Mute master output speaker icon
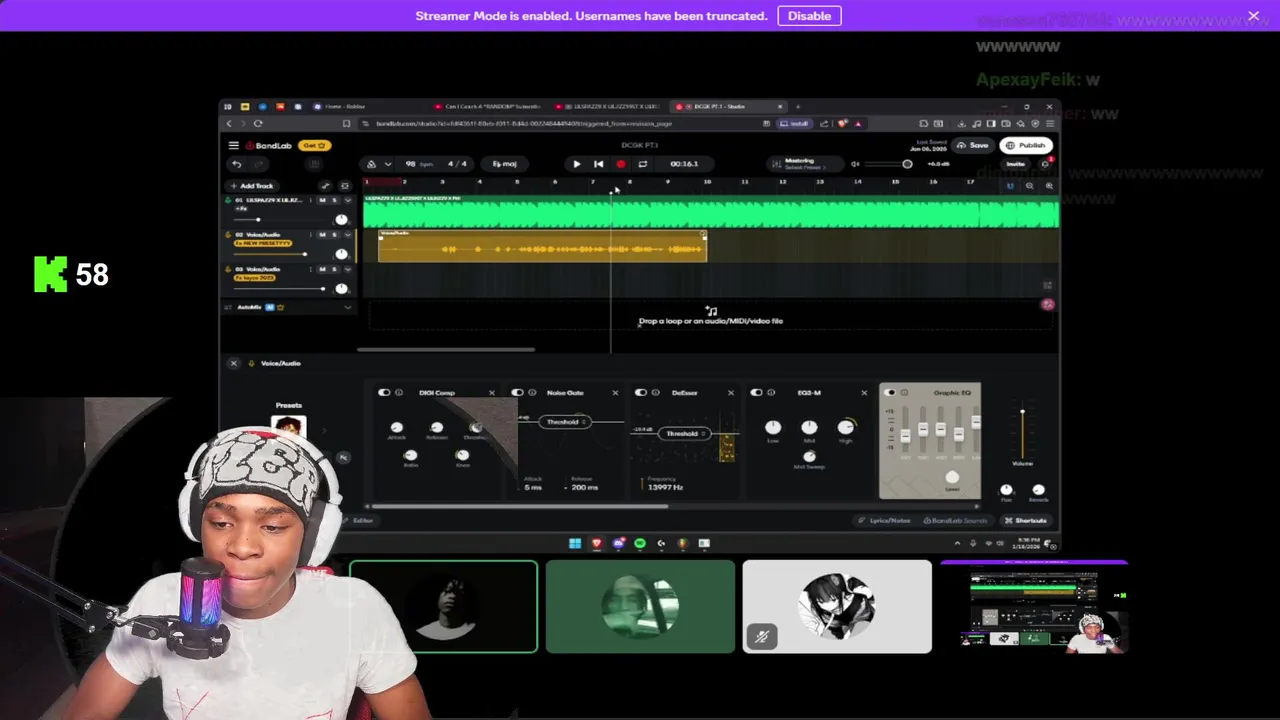Image resolution: width=1280 pixels, height=720 pixels. point(855,164)
